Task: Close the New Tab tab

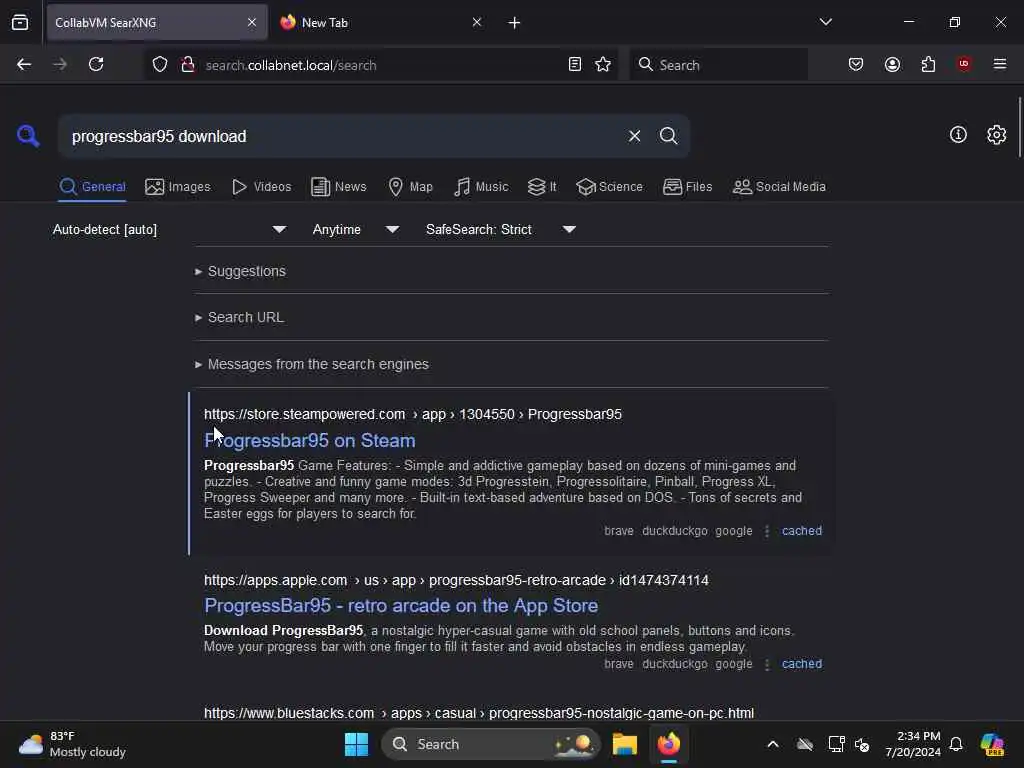Action: pos(477,22)
